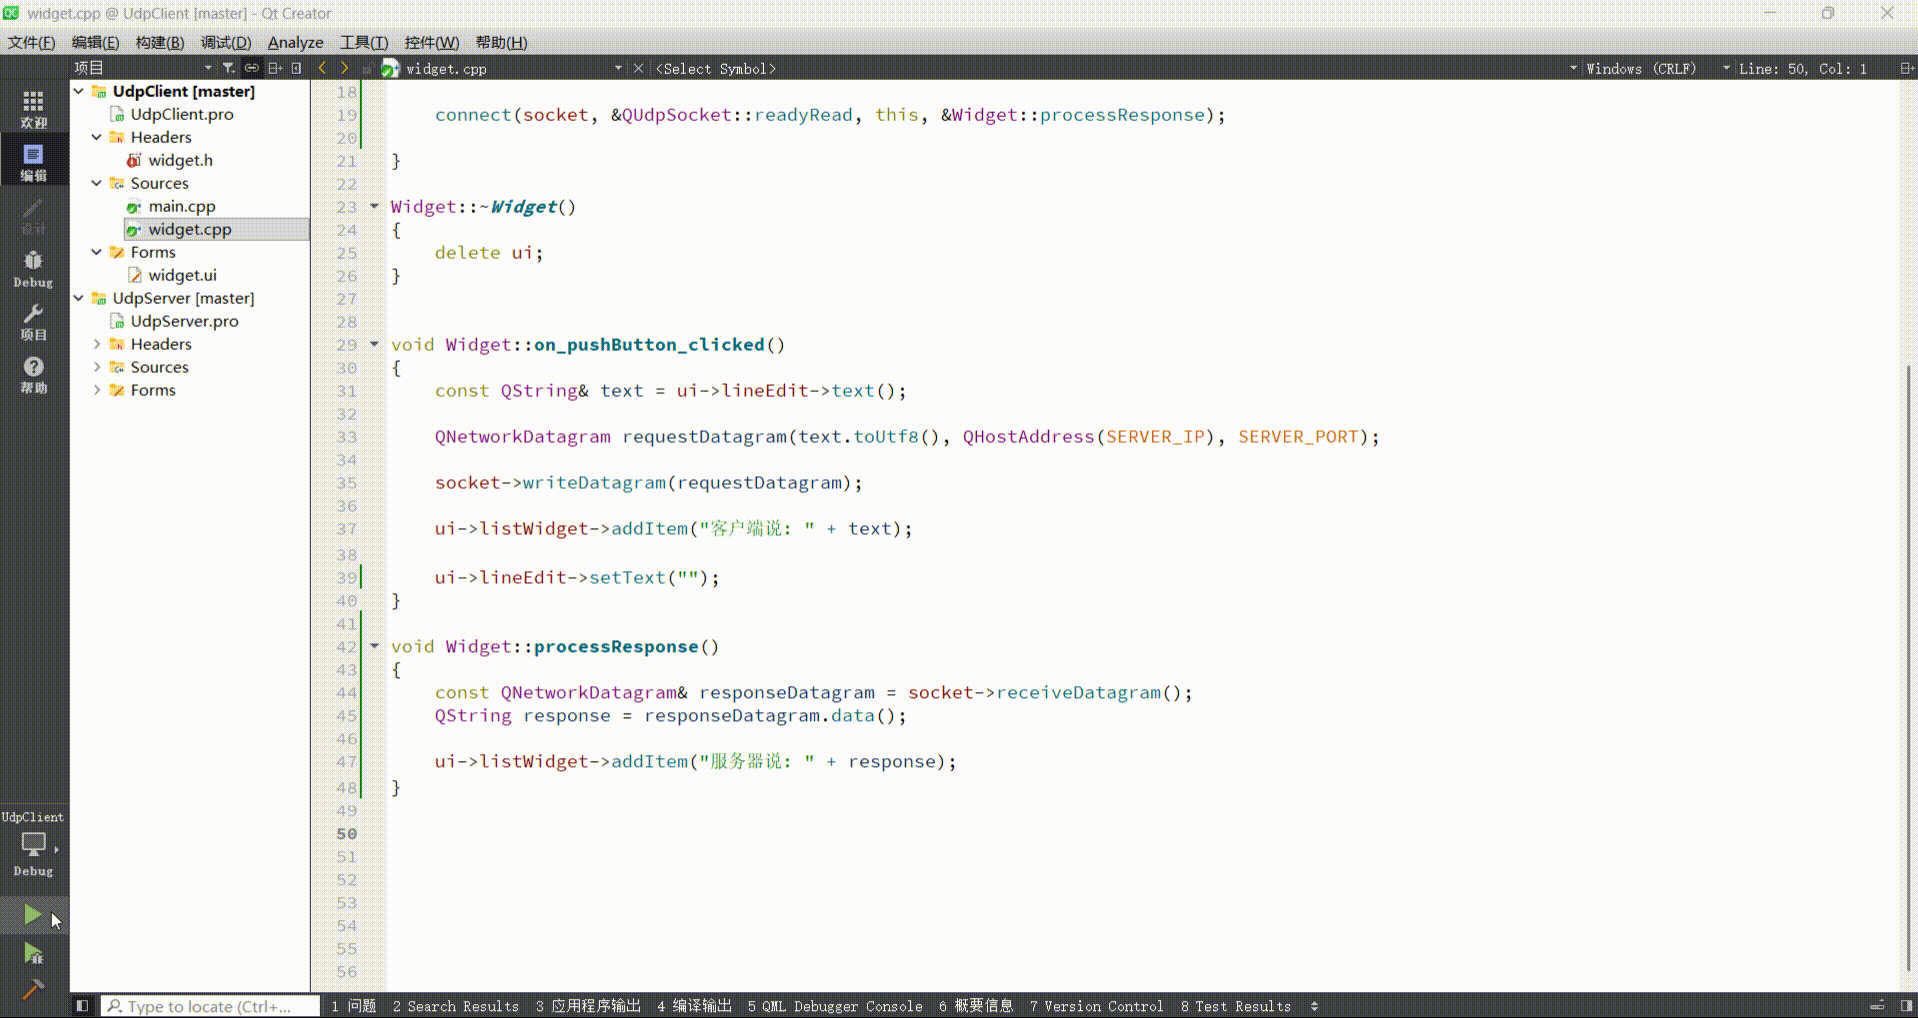Open the 4 编译输出 pane
Screen dimensions: 1918x1018
pyautogui.click(x=694, y=1006)
